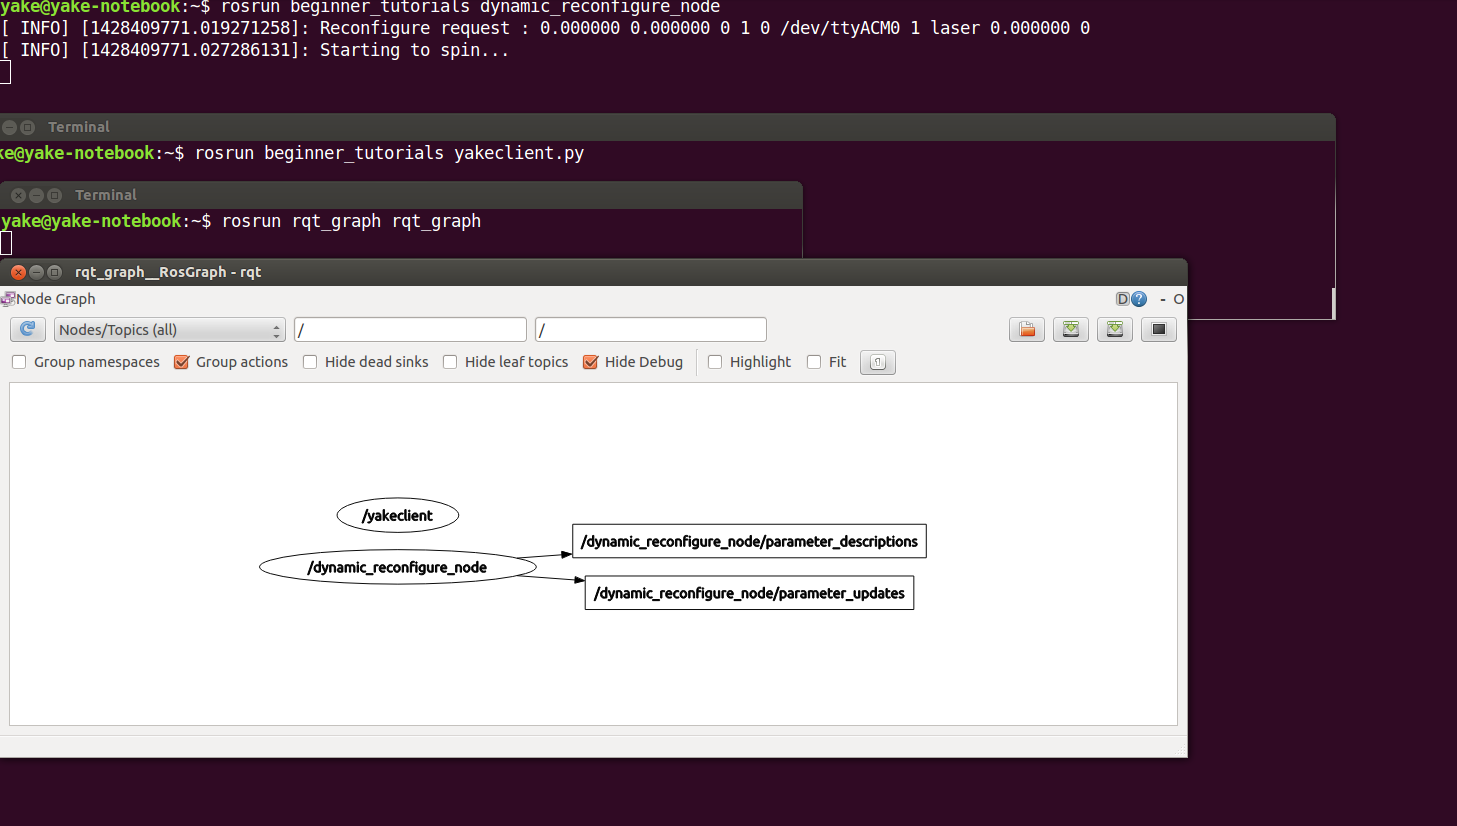Enable Group namespaces checkbox
This screenshot has height=826, width=1457.
(19, 362)
